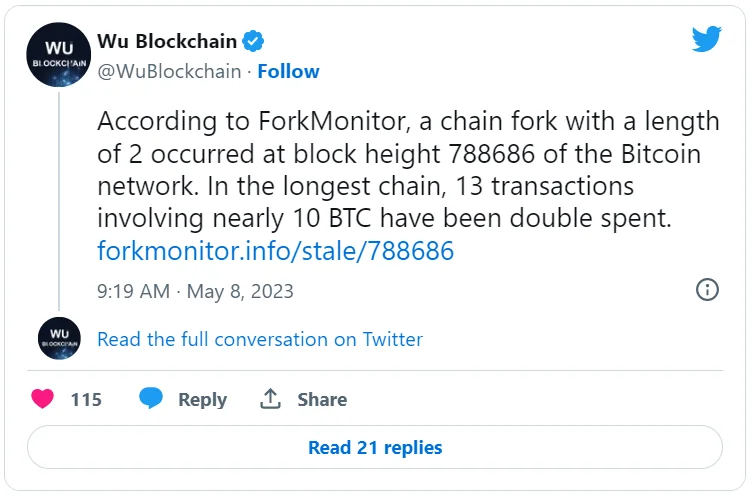752x498 pixels.
Task: Click the Share text label
Action: point(322,399)
